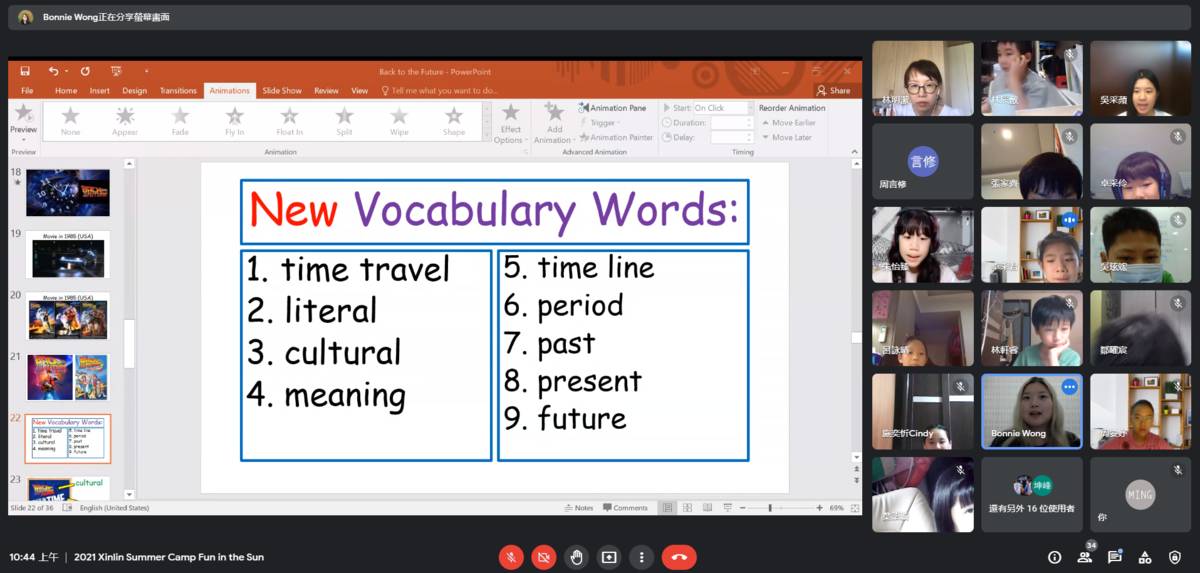The width and height of the screenshot is (1200, 573).
Task: Open the File tab
Action: [x=27, y=90]
